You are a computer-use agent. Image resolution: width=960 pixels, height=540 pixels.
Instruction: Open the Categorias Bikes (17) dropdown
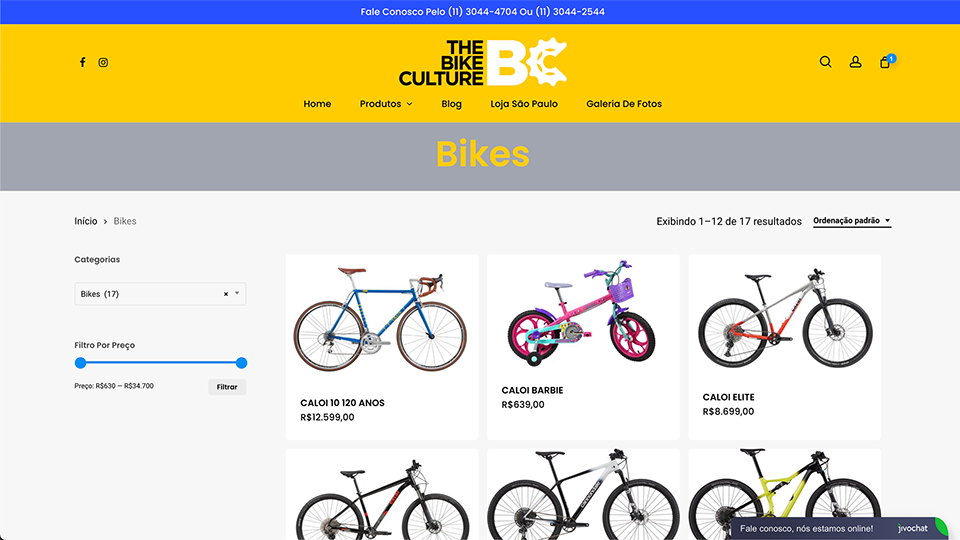click(160, 294)
